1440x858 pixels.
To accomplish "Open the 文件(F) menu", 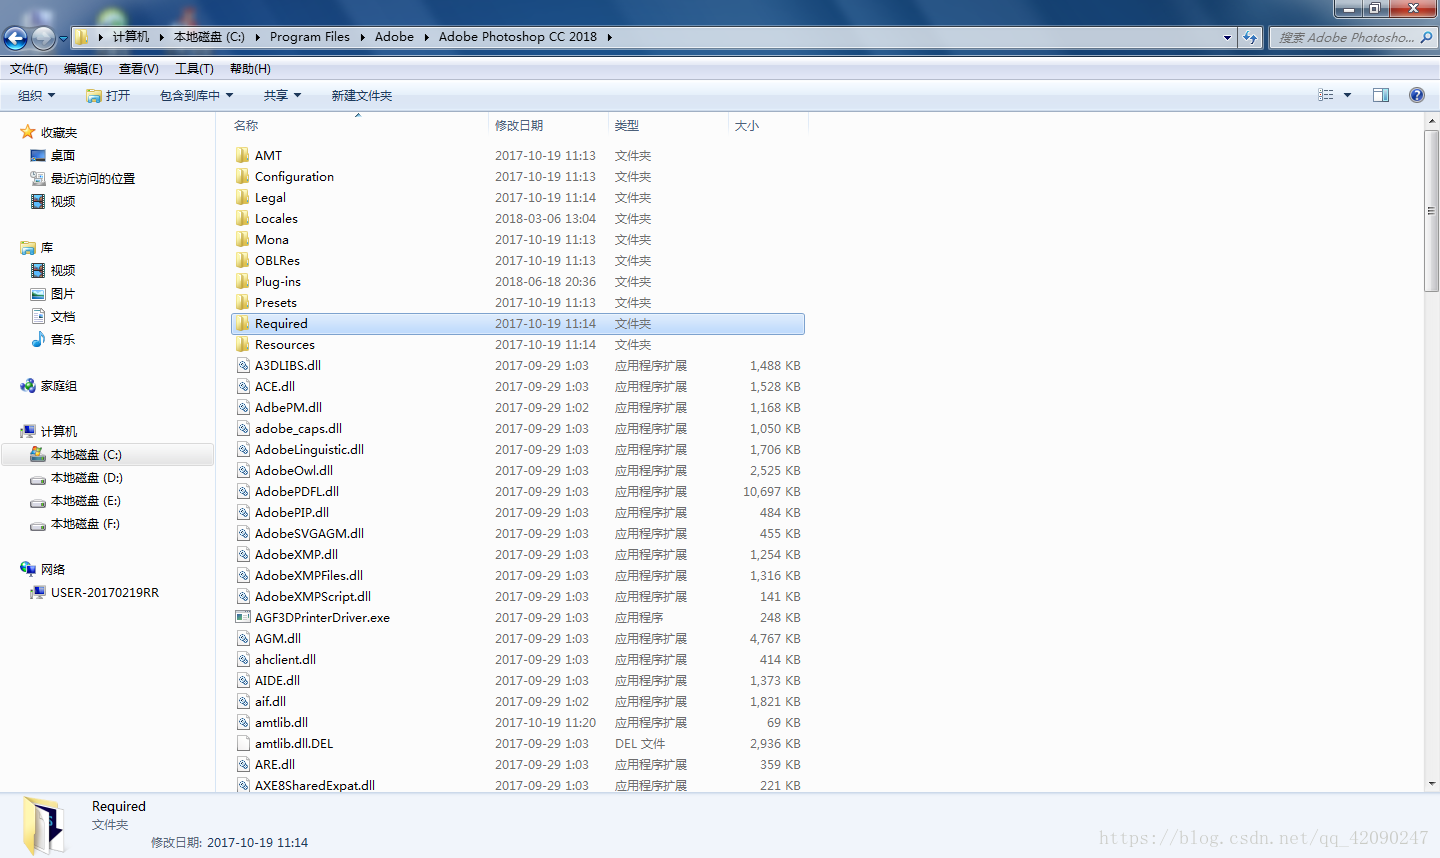I will point(29,68).
